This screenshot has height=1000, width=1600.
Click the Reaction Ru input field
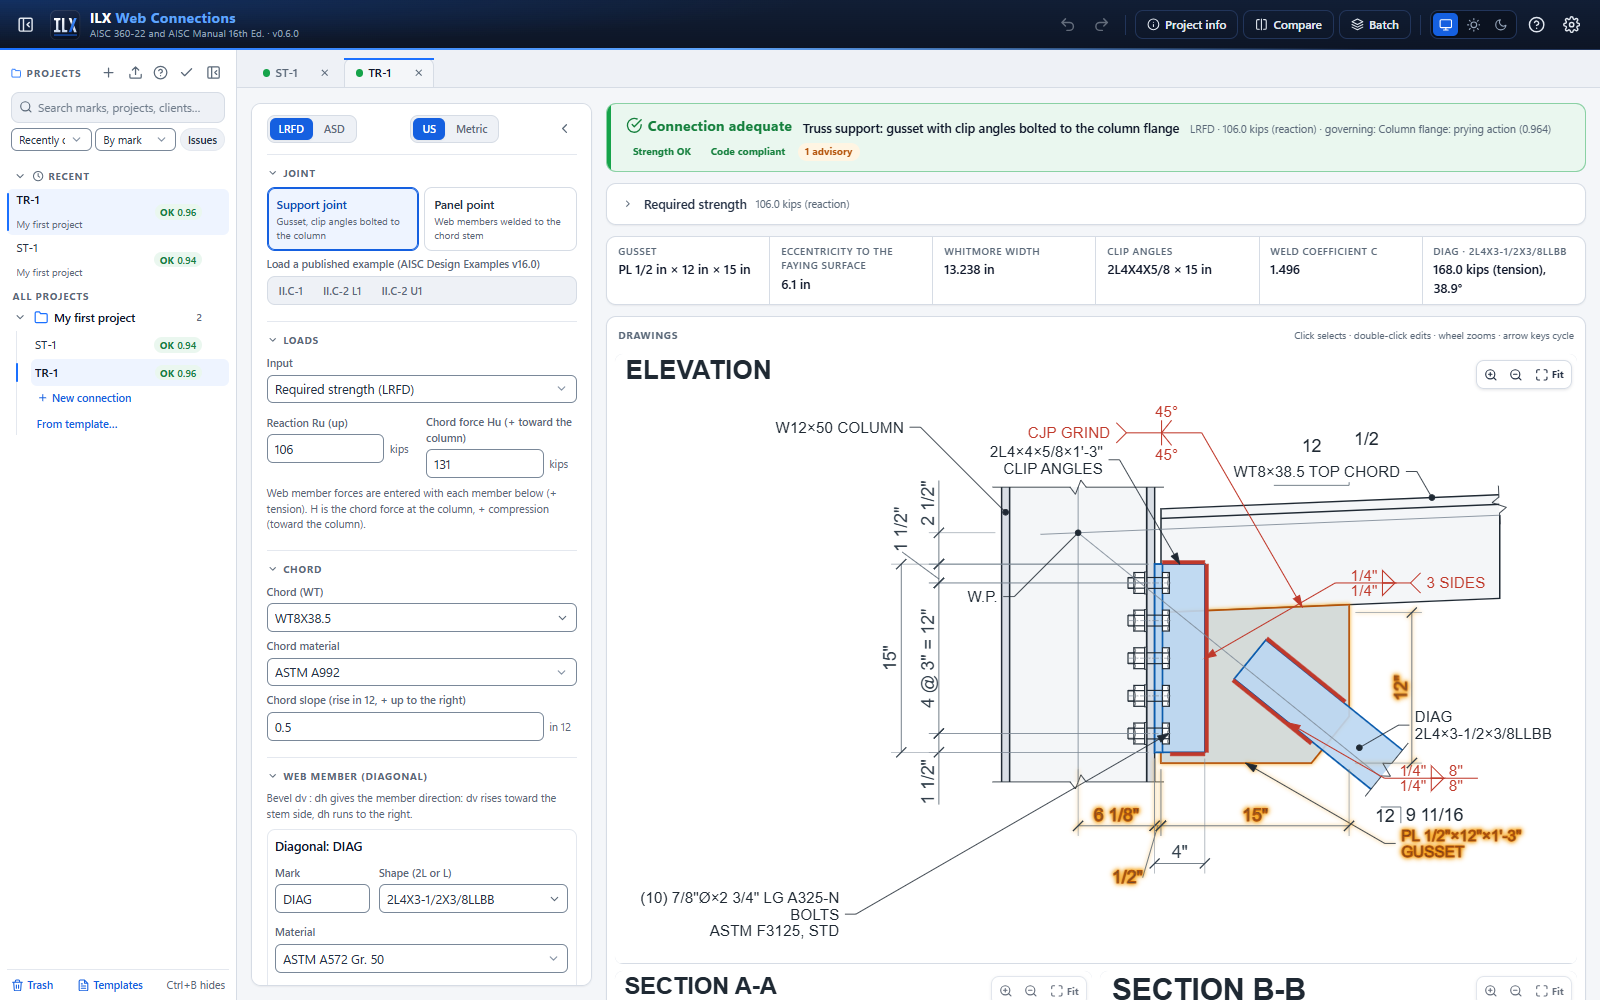pyautogui.click(x=325, y=449)
